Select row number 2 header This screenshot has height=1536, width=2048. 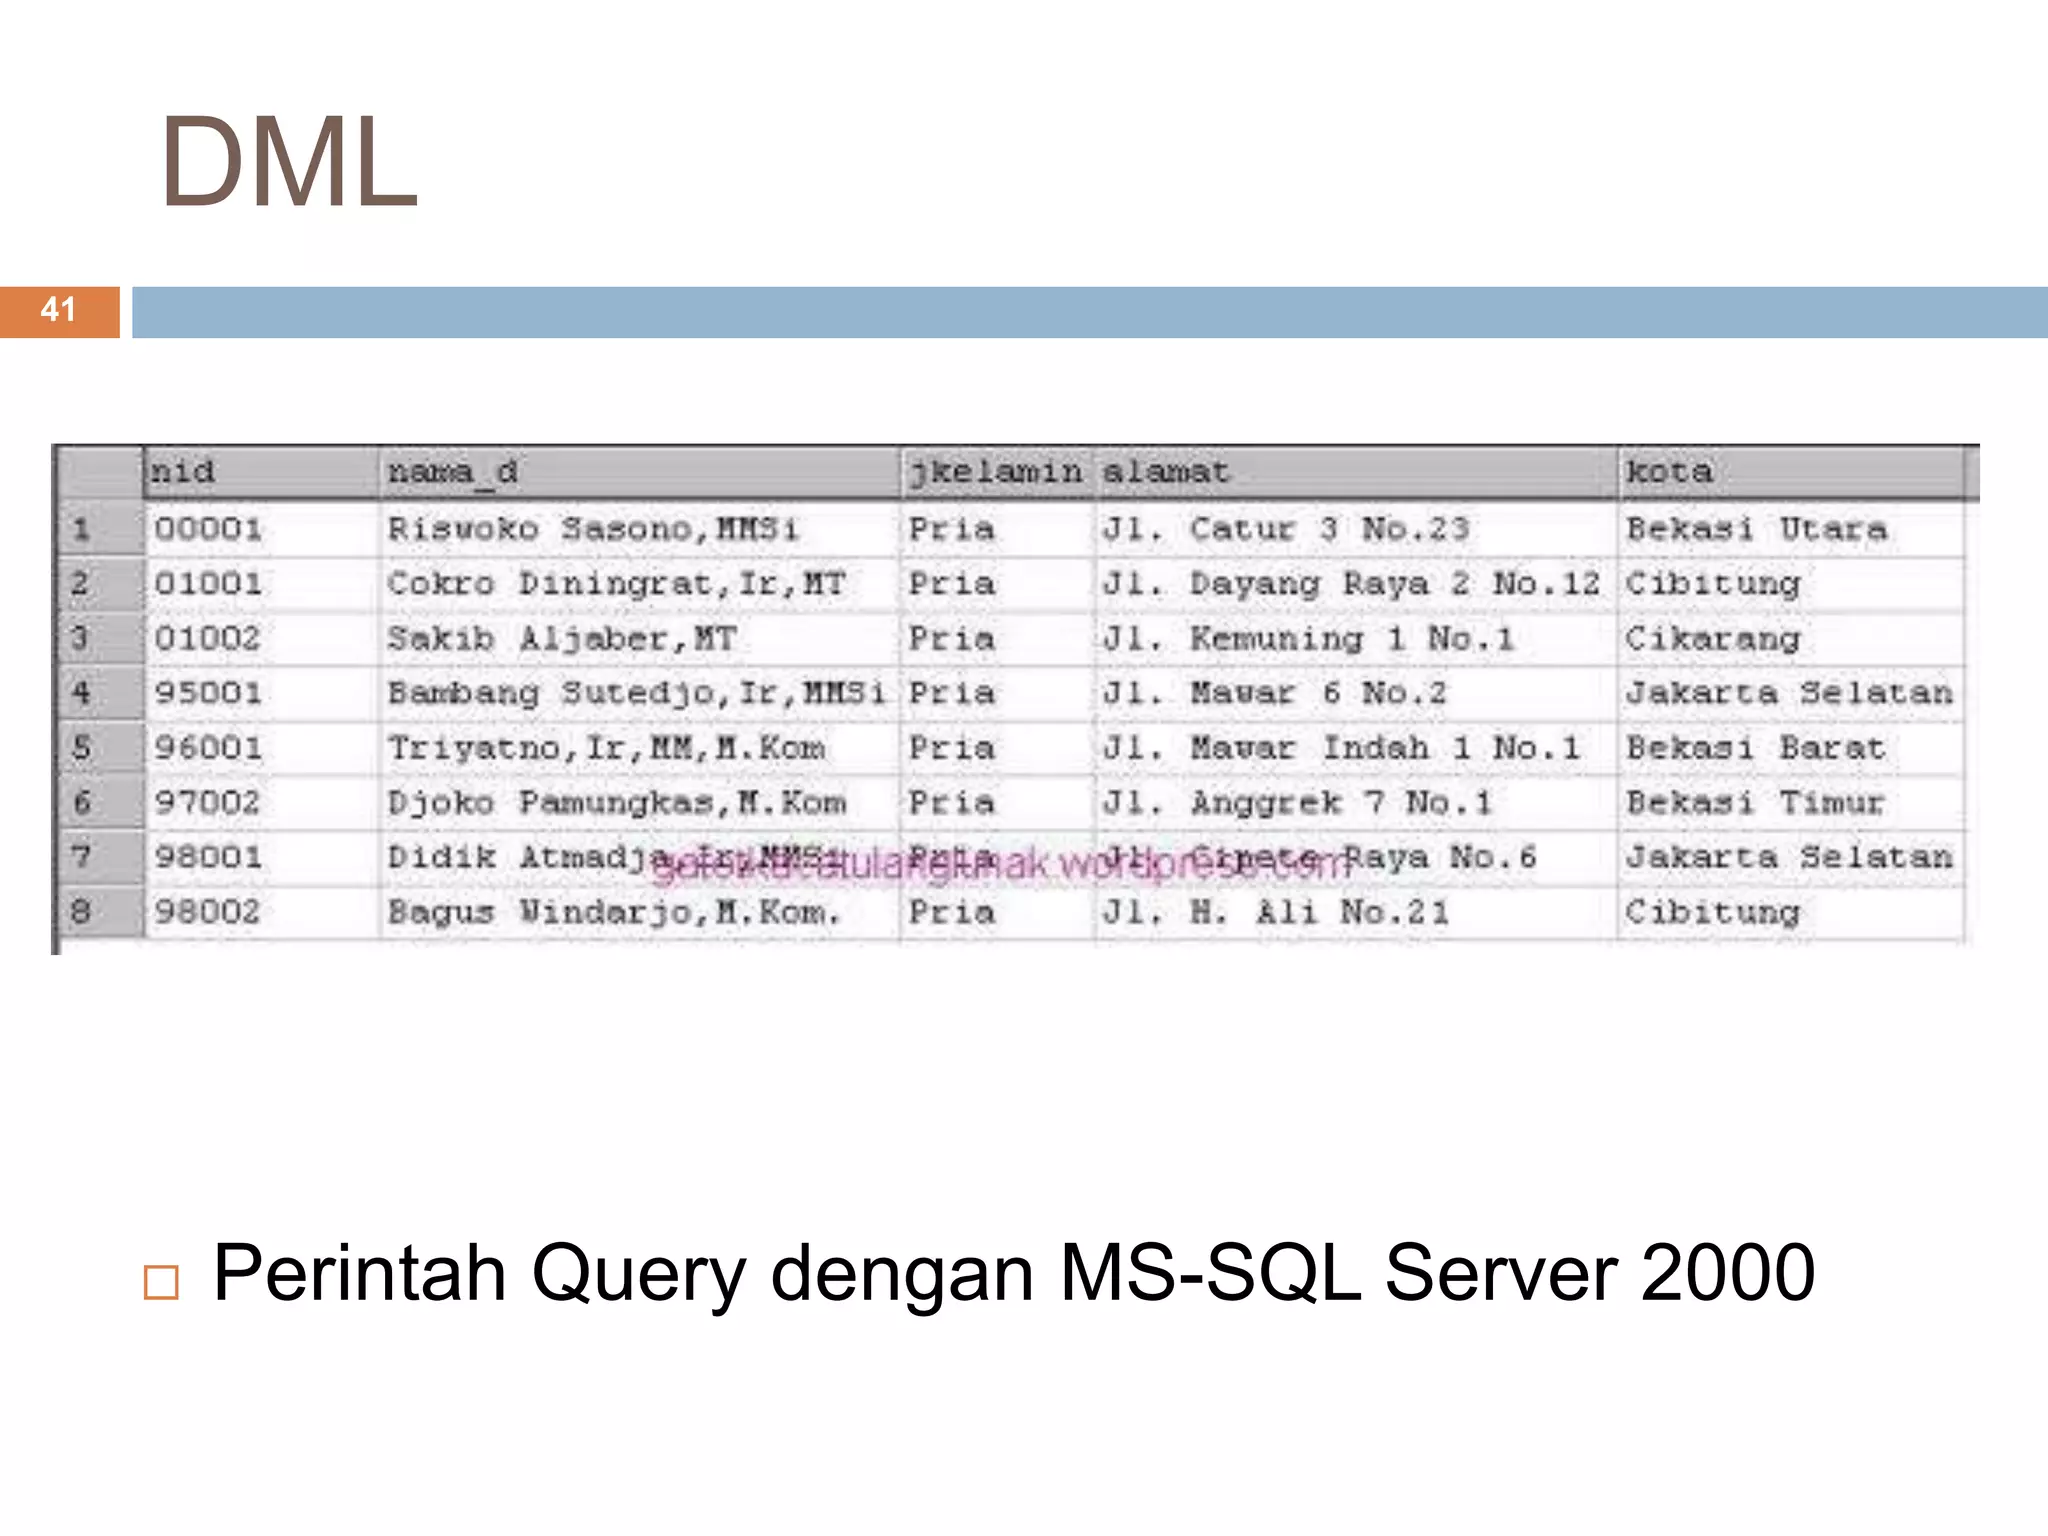pyautogui.click(x=100, y=584)
